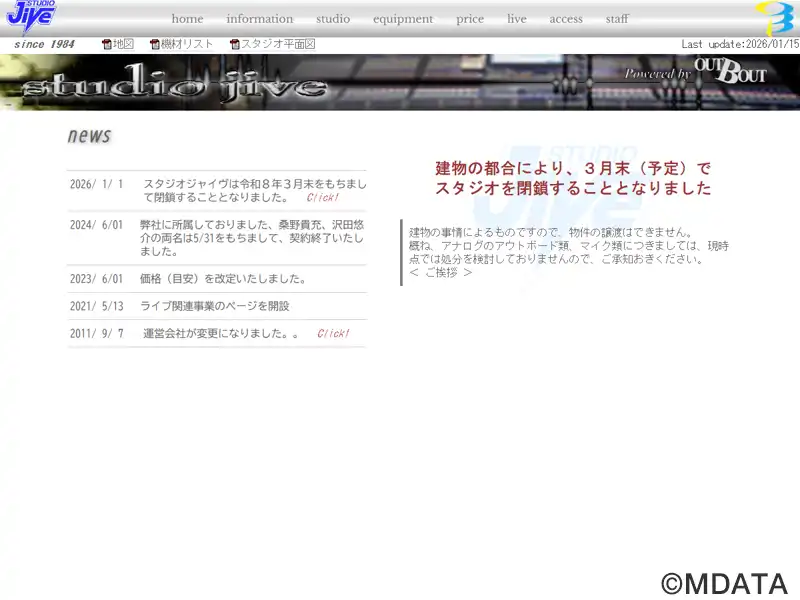Open the live menu item
This screenshot has width=800, height=600.
click(516, 19)
